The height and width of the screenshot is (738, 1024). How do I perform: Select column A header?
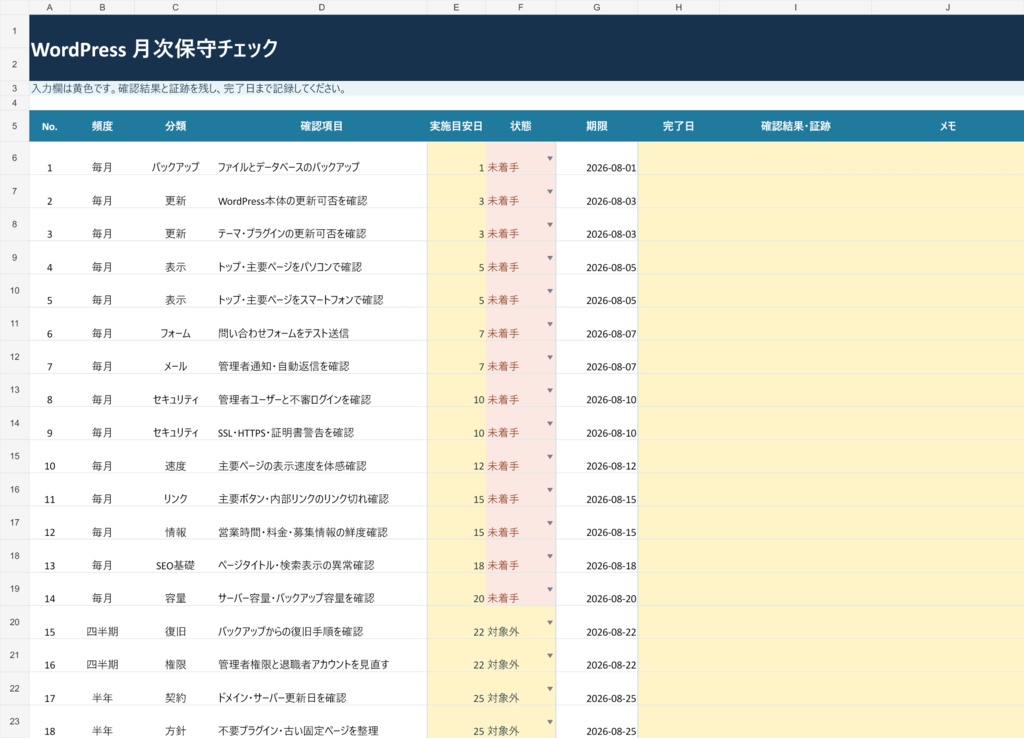tap(50, 7)
